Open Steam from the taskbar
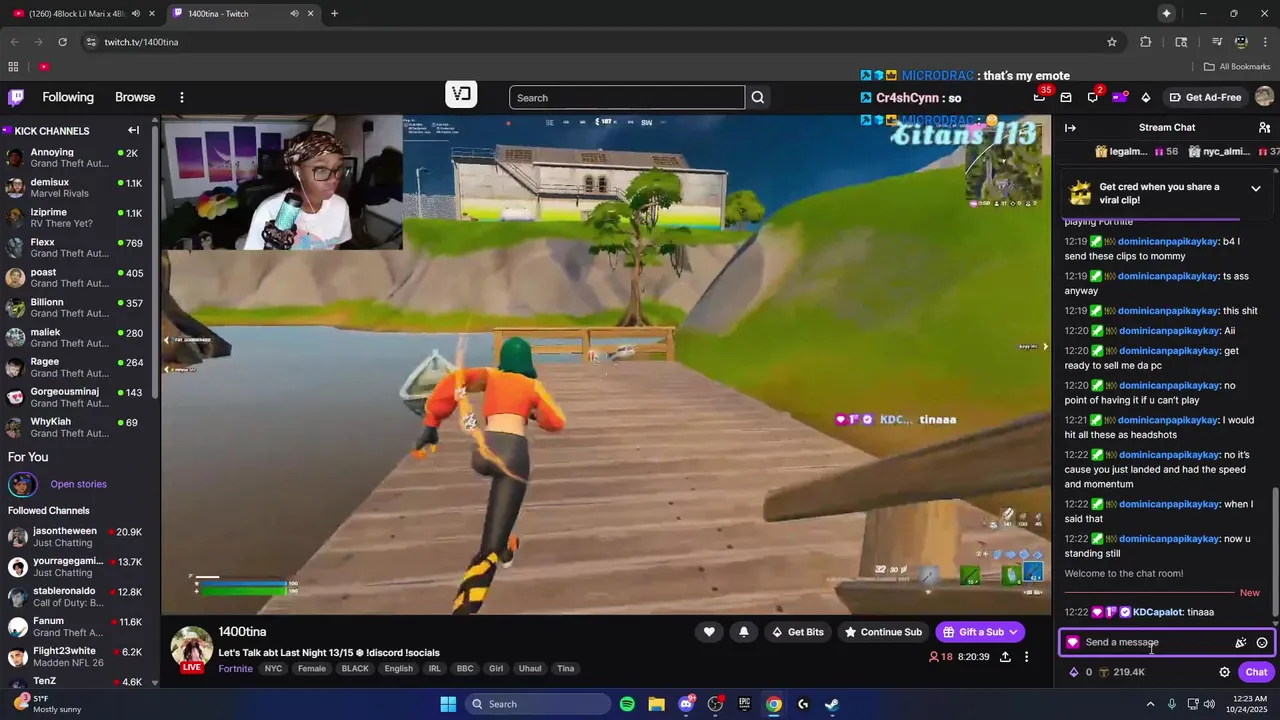The height and width of the screenshot is (720, 1280). tap(832, 704)
